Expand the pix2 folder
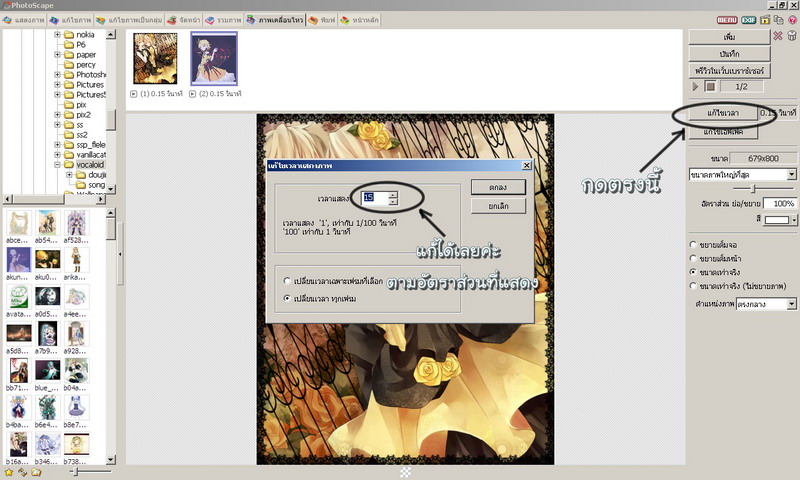 pyautogui.click(x=57, y=115)
